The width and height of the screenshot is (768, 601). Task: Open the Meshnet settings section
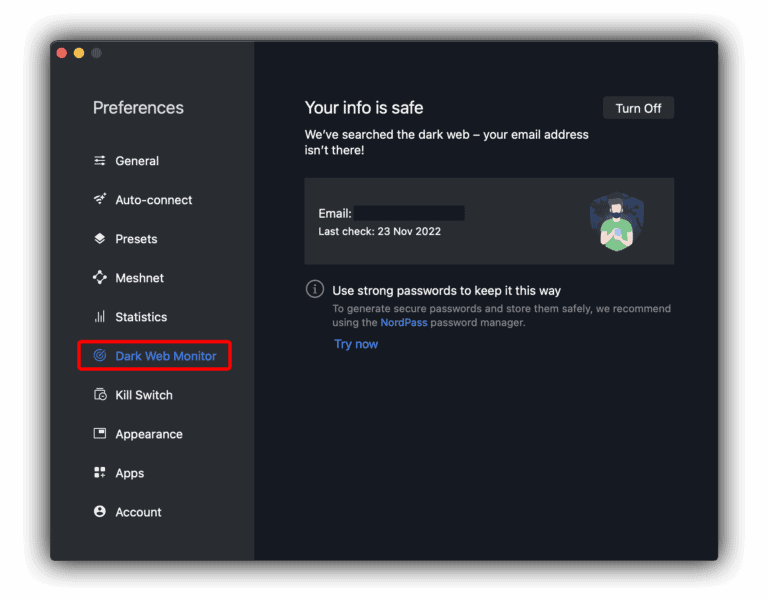(139, 278)
